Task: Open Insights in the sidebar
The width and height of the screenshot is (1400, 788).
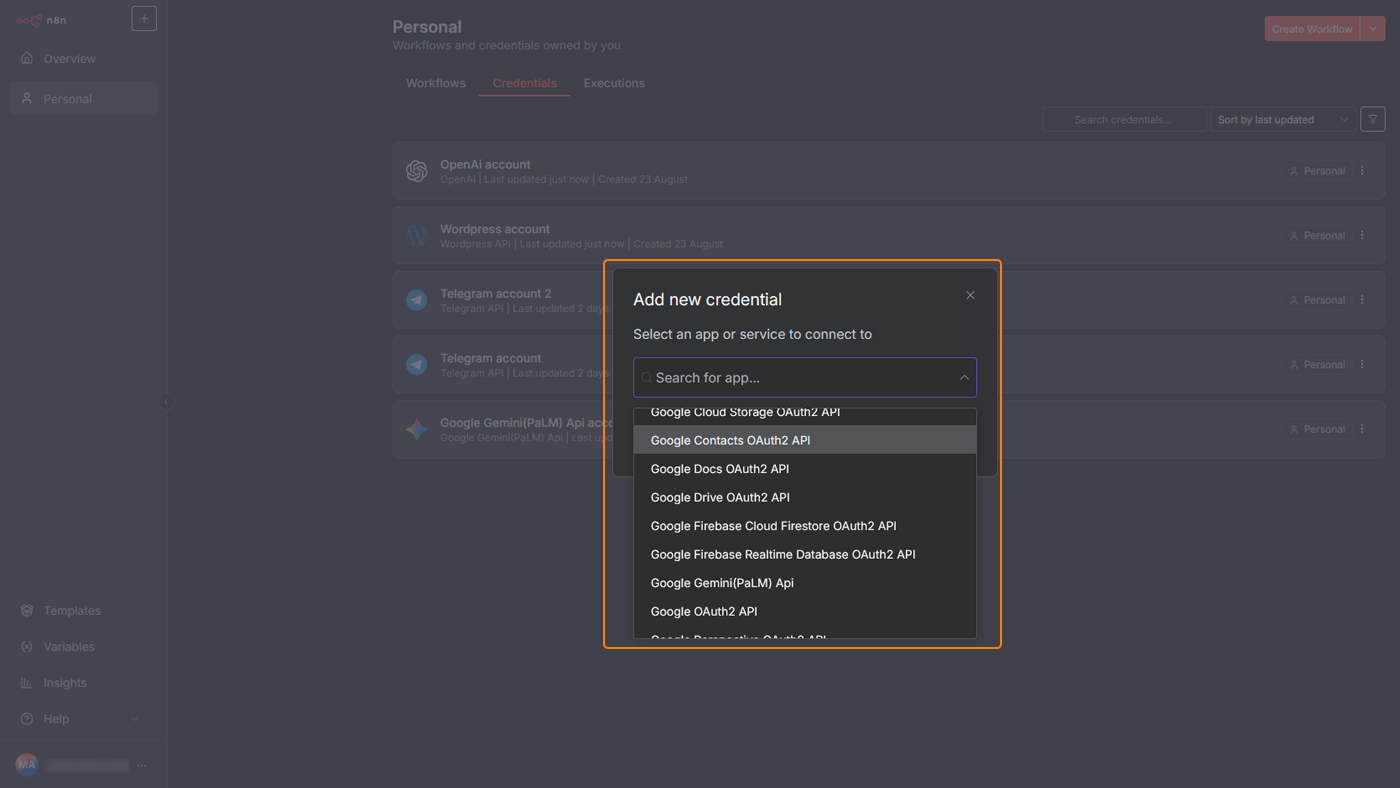Action: [x=64, y=683]
